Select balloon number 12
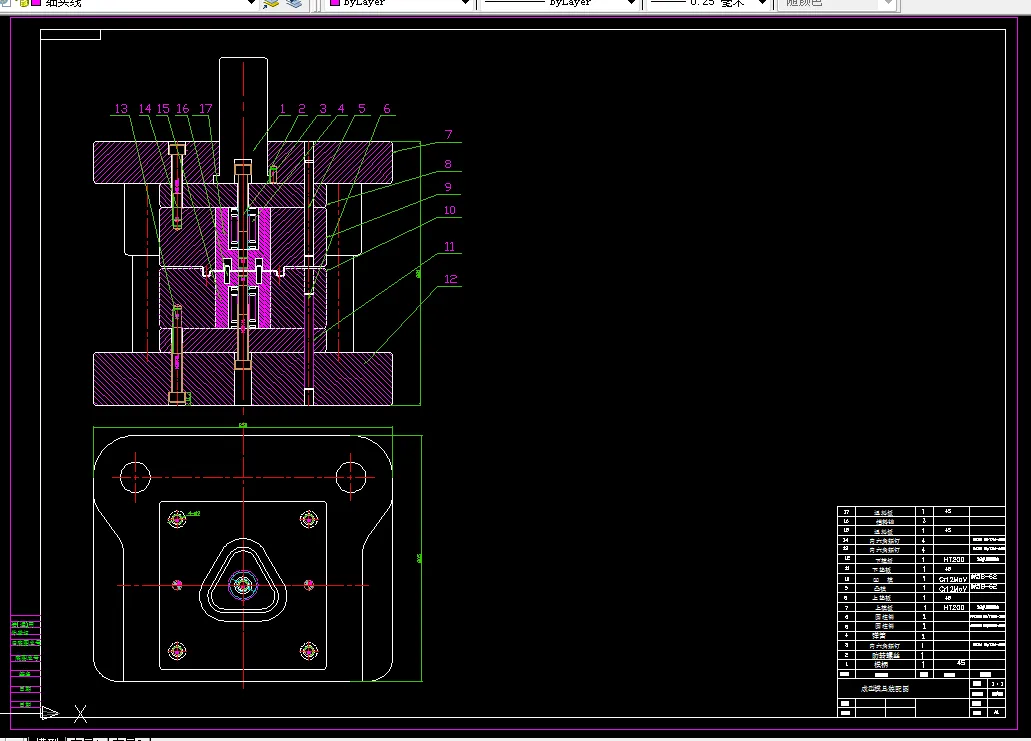This screenshot has height=741, width=1031. click(x=450, y=279)
